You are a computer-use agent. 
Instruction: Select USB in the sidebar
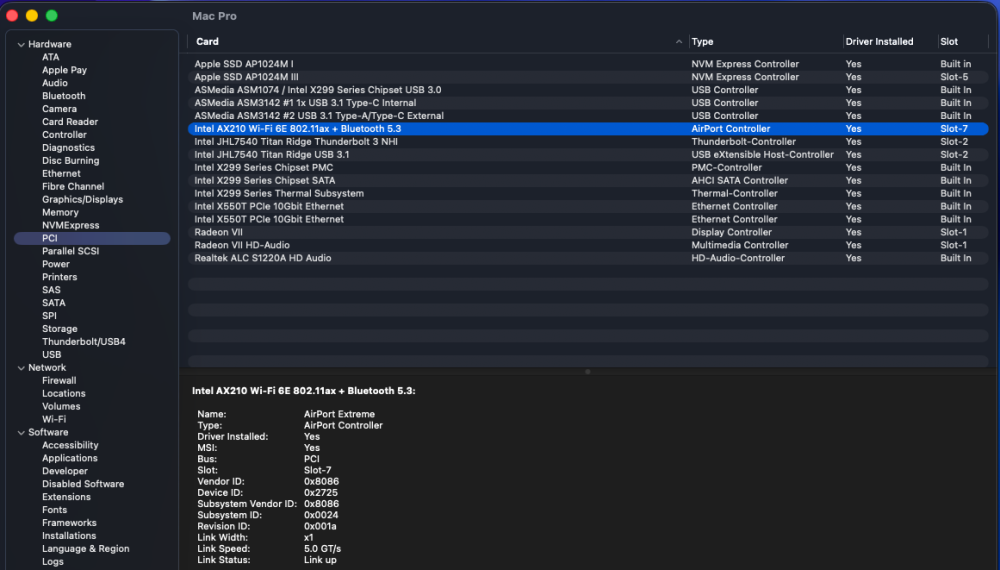pyautogui.click(x=52, y=354)
